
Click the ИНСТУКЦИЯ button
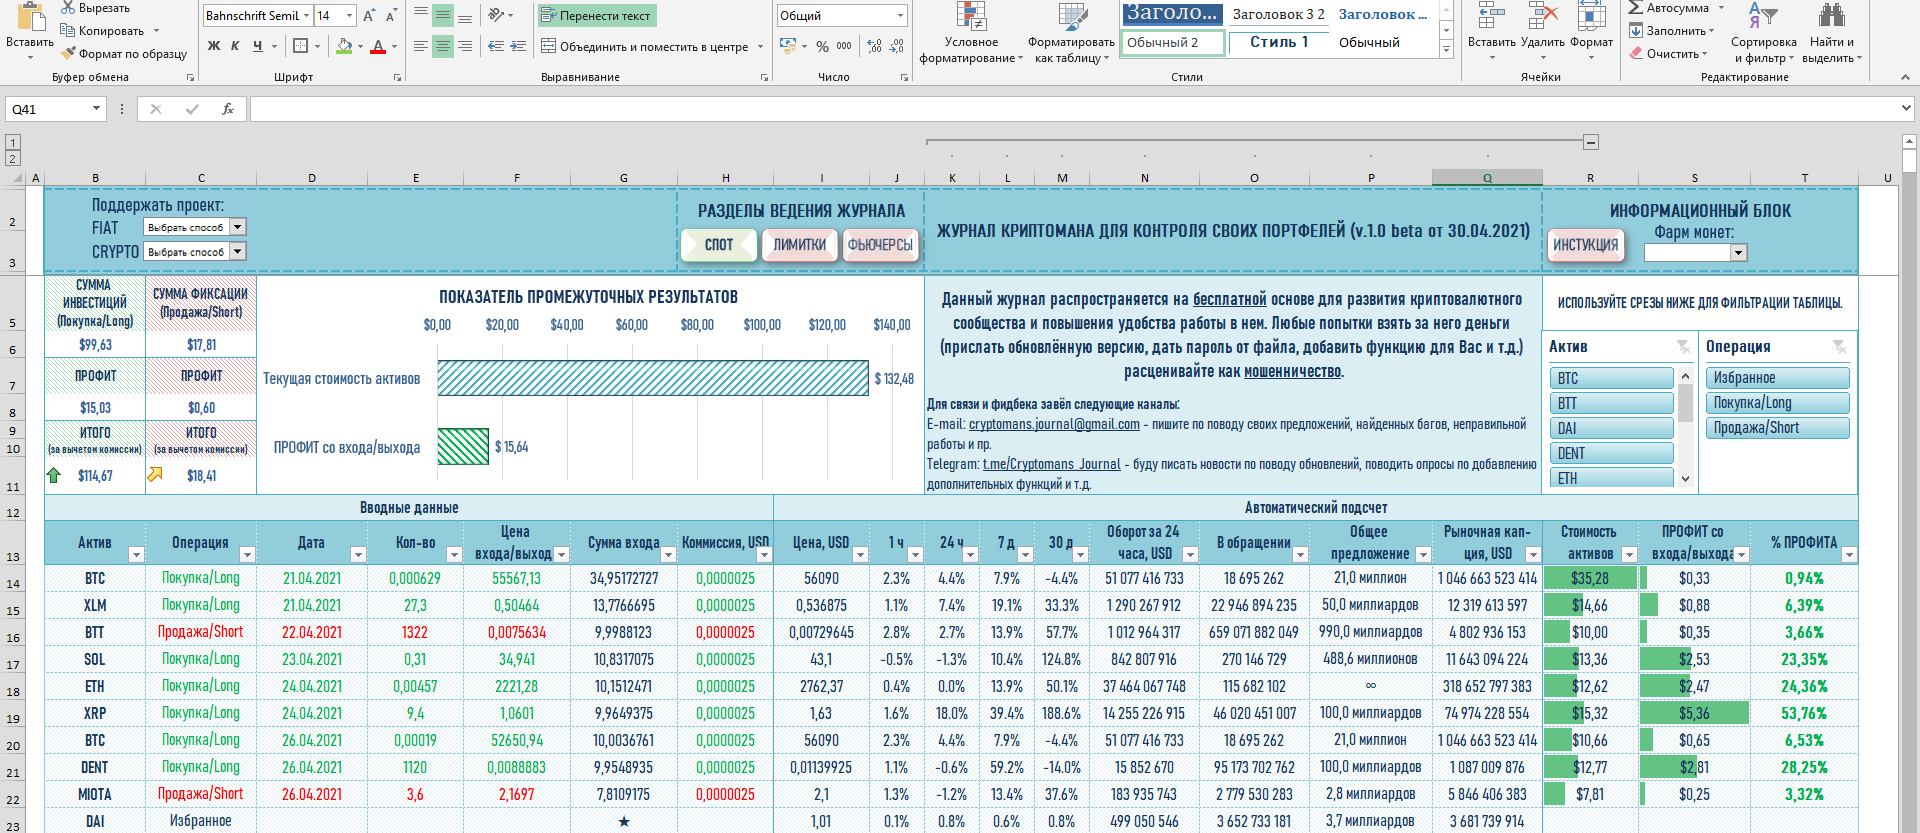pos(1585,245)
